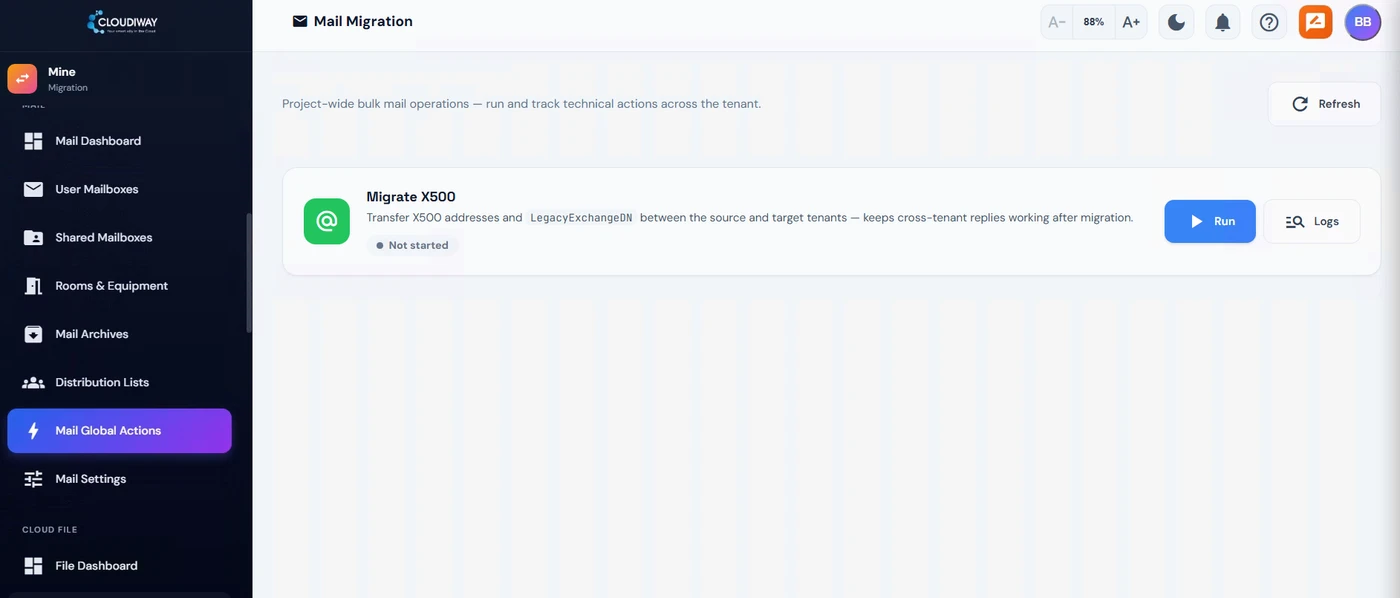Select Mail Global Actions menu item

click(x=119, y=431)
